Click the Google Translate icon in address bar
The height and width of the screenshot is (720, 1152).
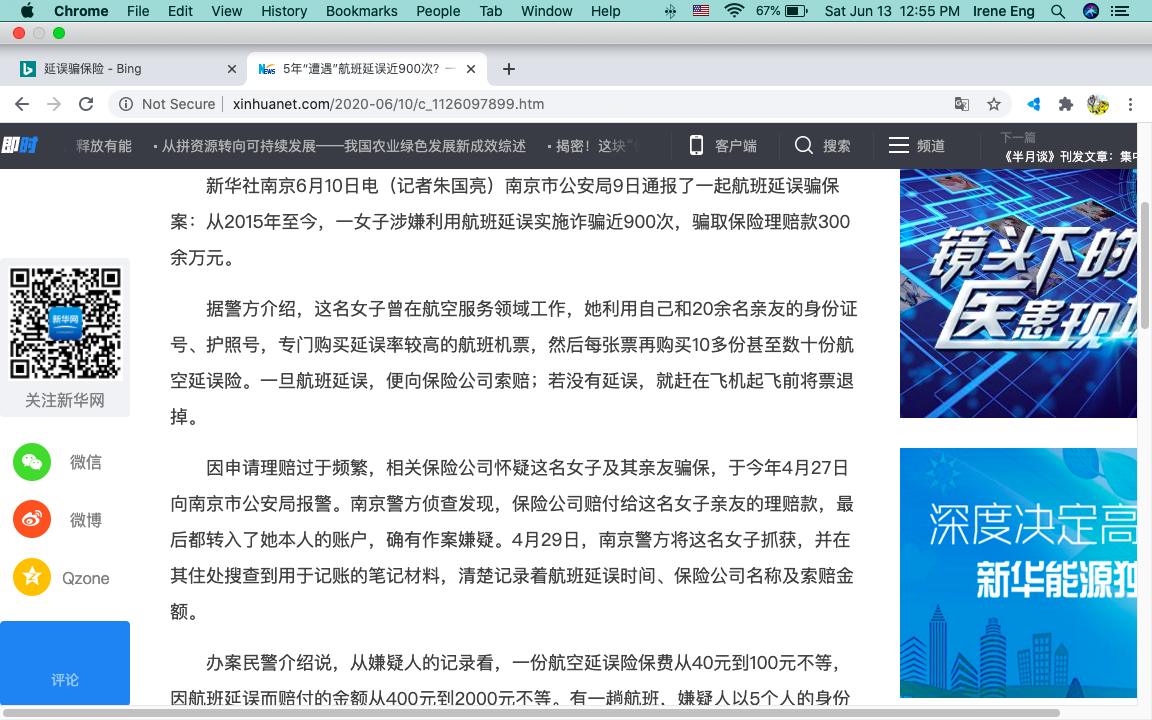click(962, 104)
